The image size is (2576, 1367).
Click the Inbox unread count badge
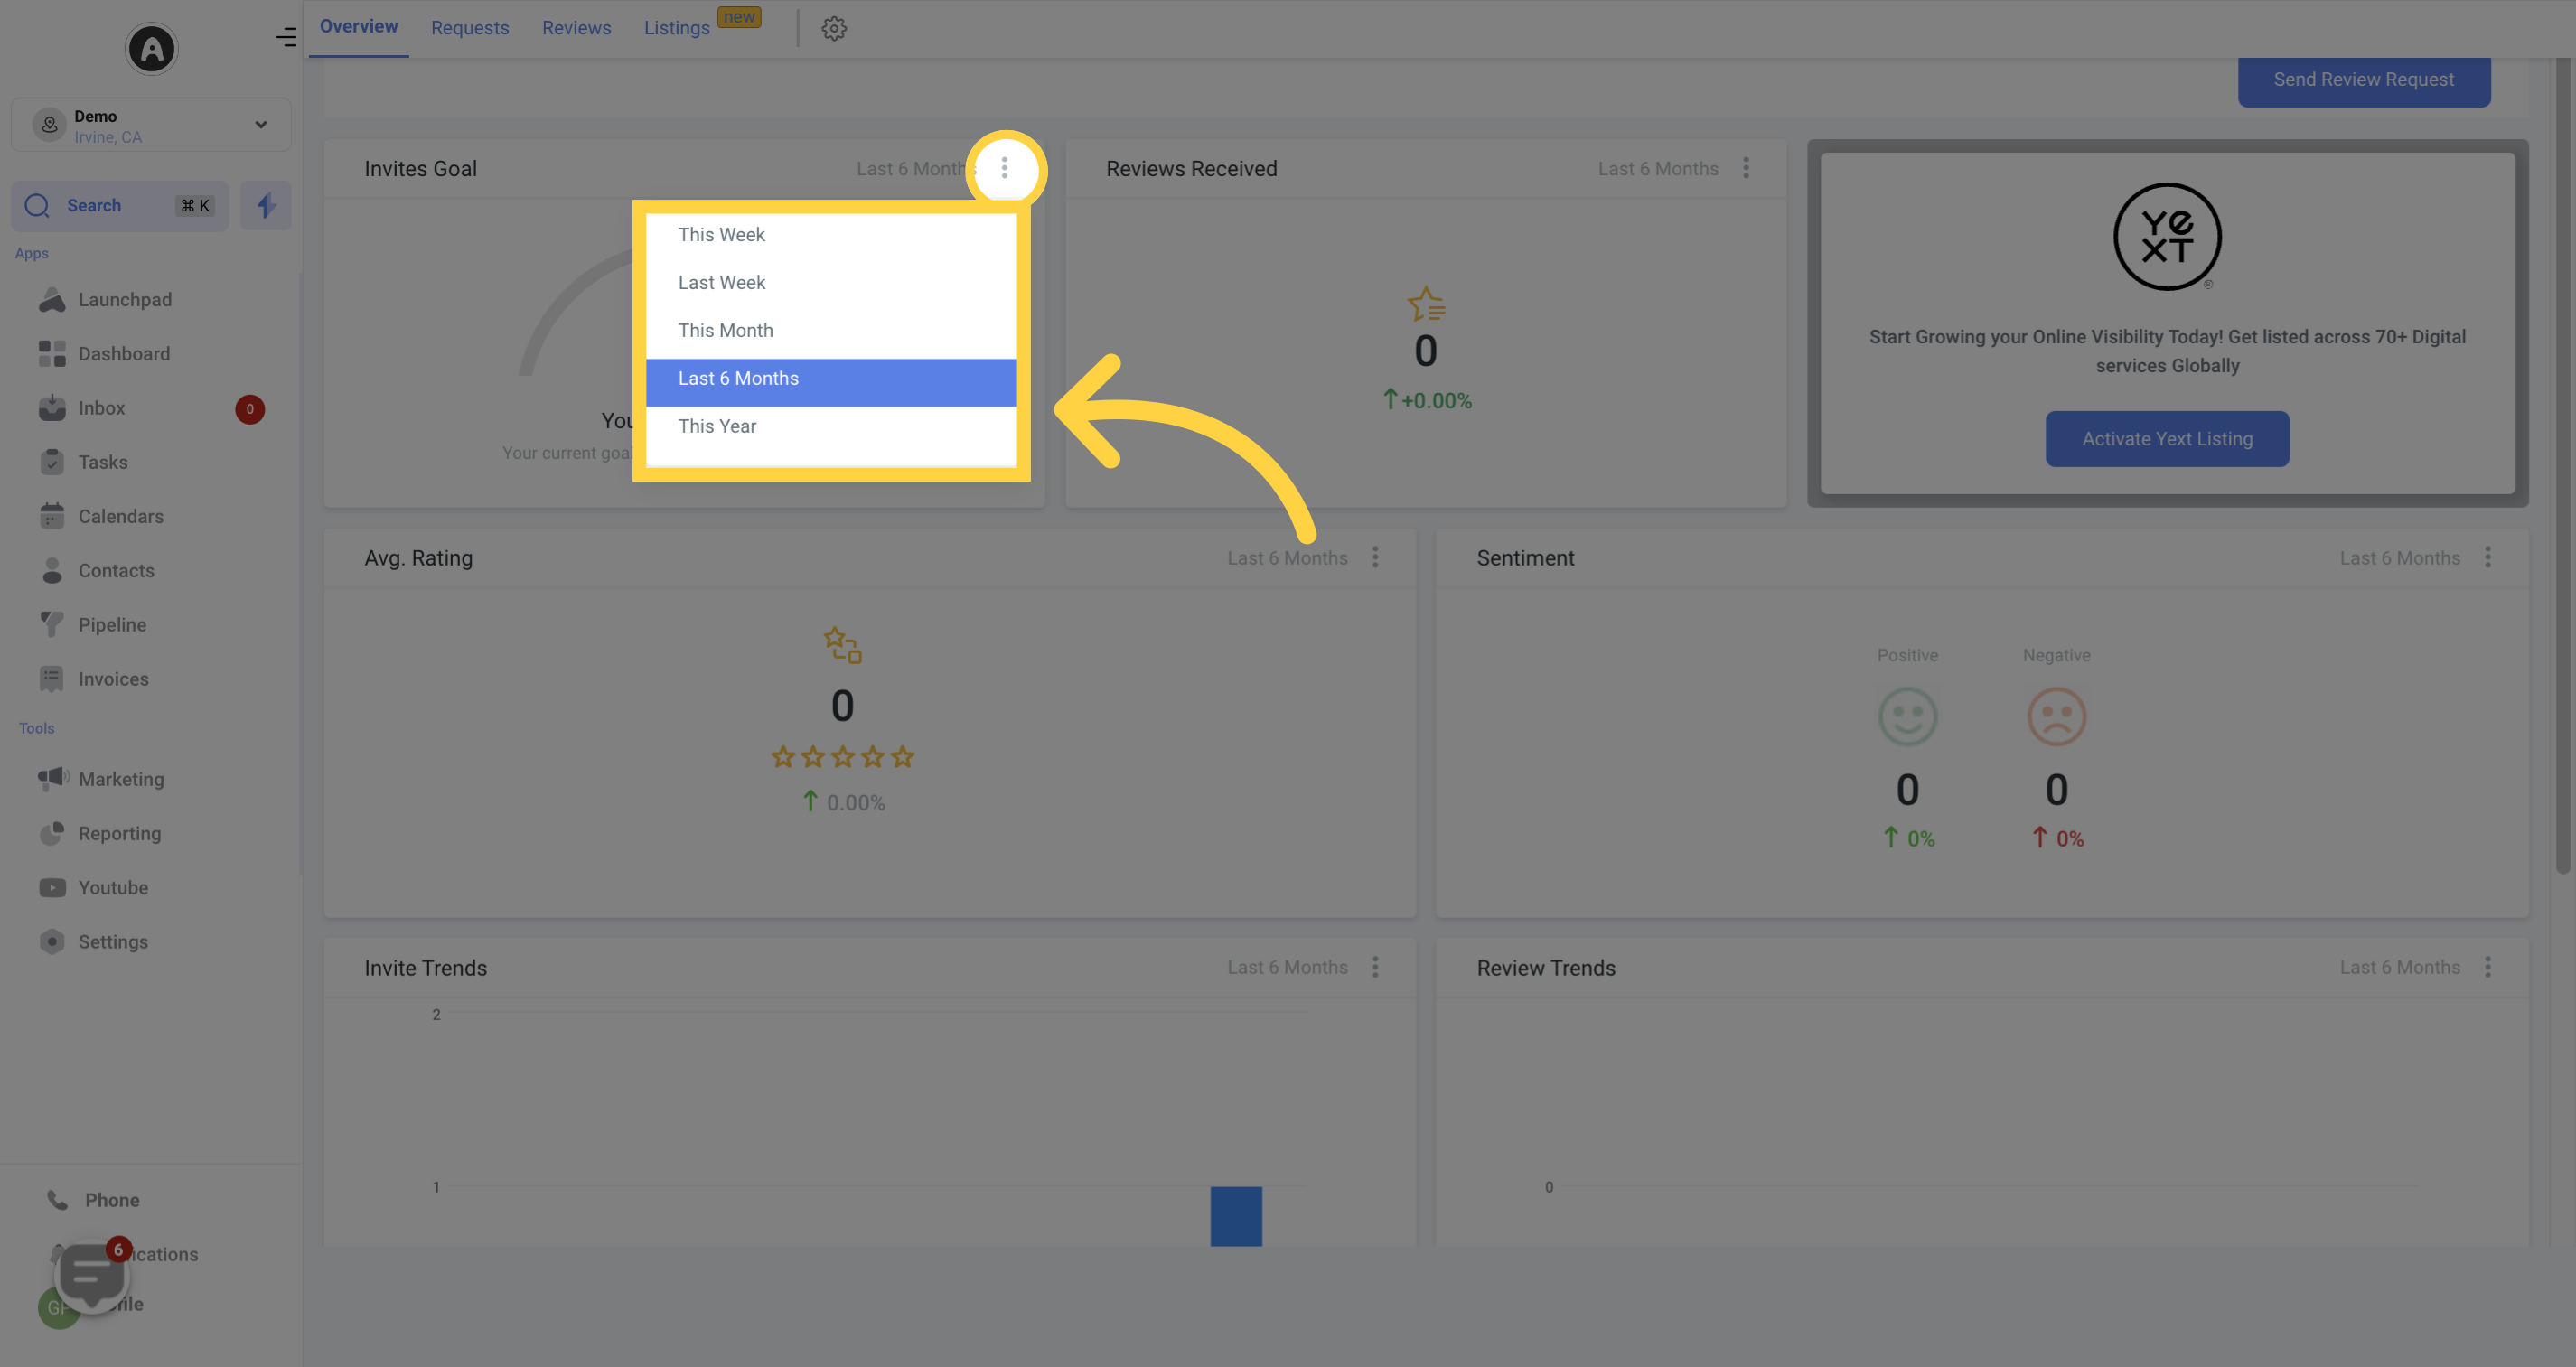(x=250, y=409)
